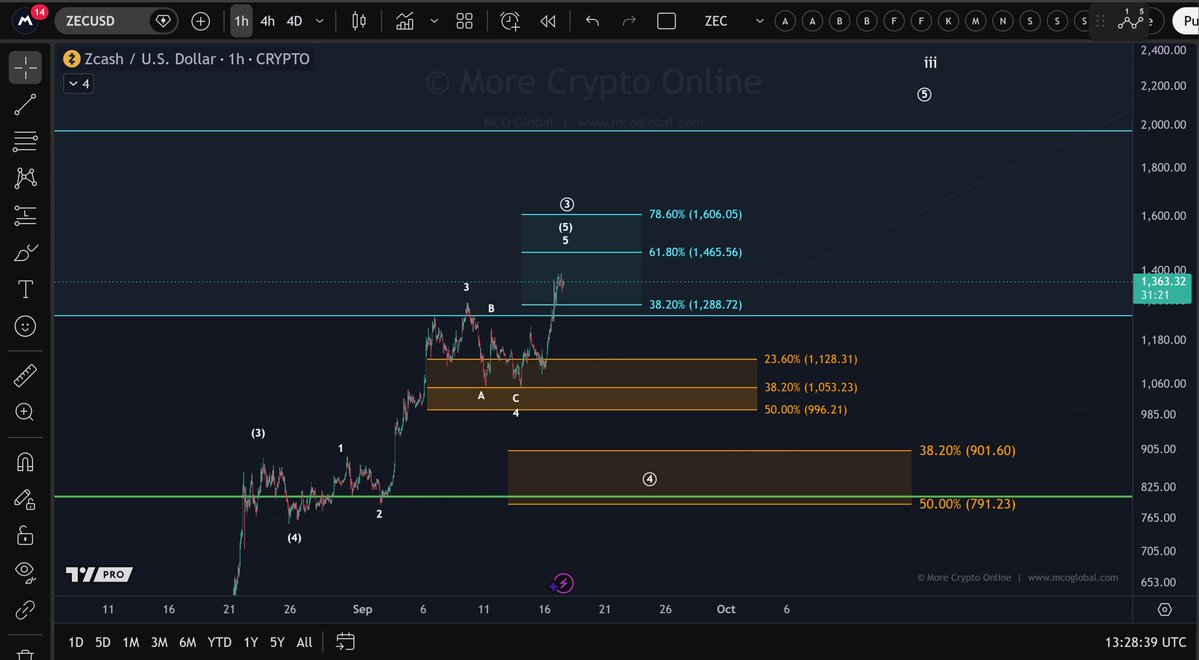Open the candlestick chart type selector
1199x660 pixels.
click(x=359, y=21)
